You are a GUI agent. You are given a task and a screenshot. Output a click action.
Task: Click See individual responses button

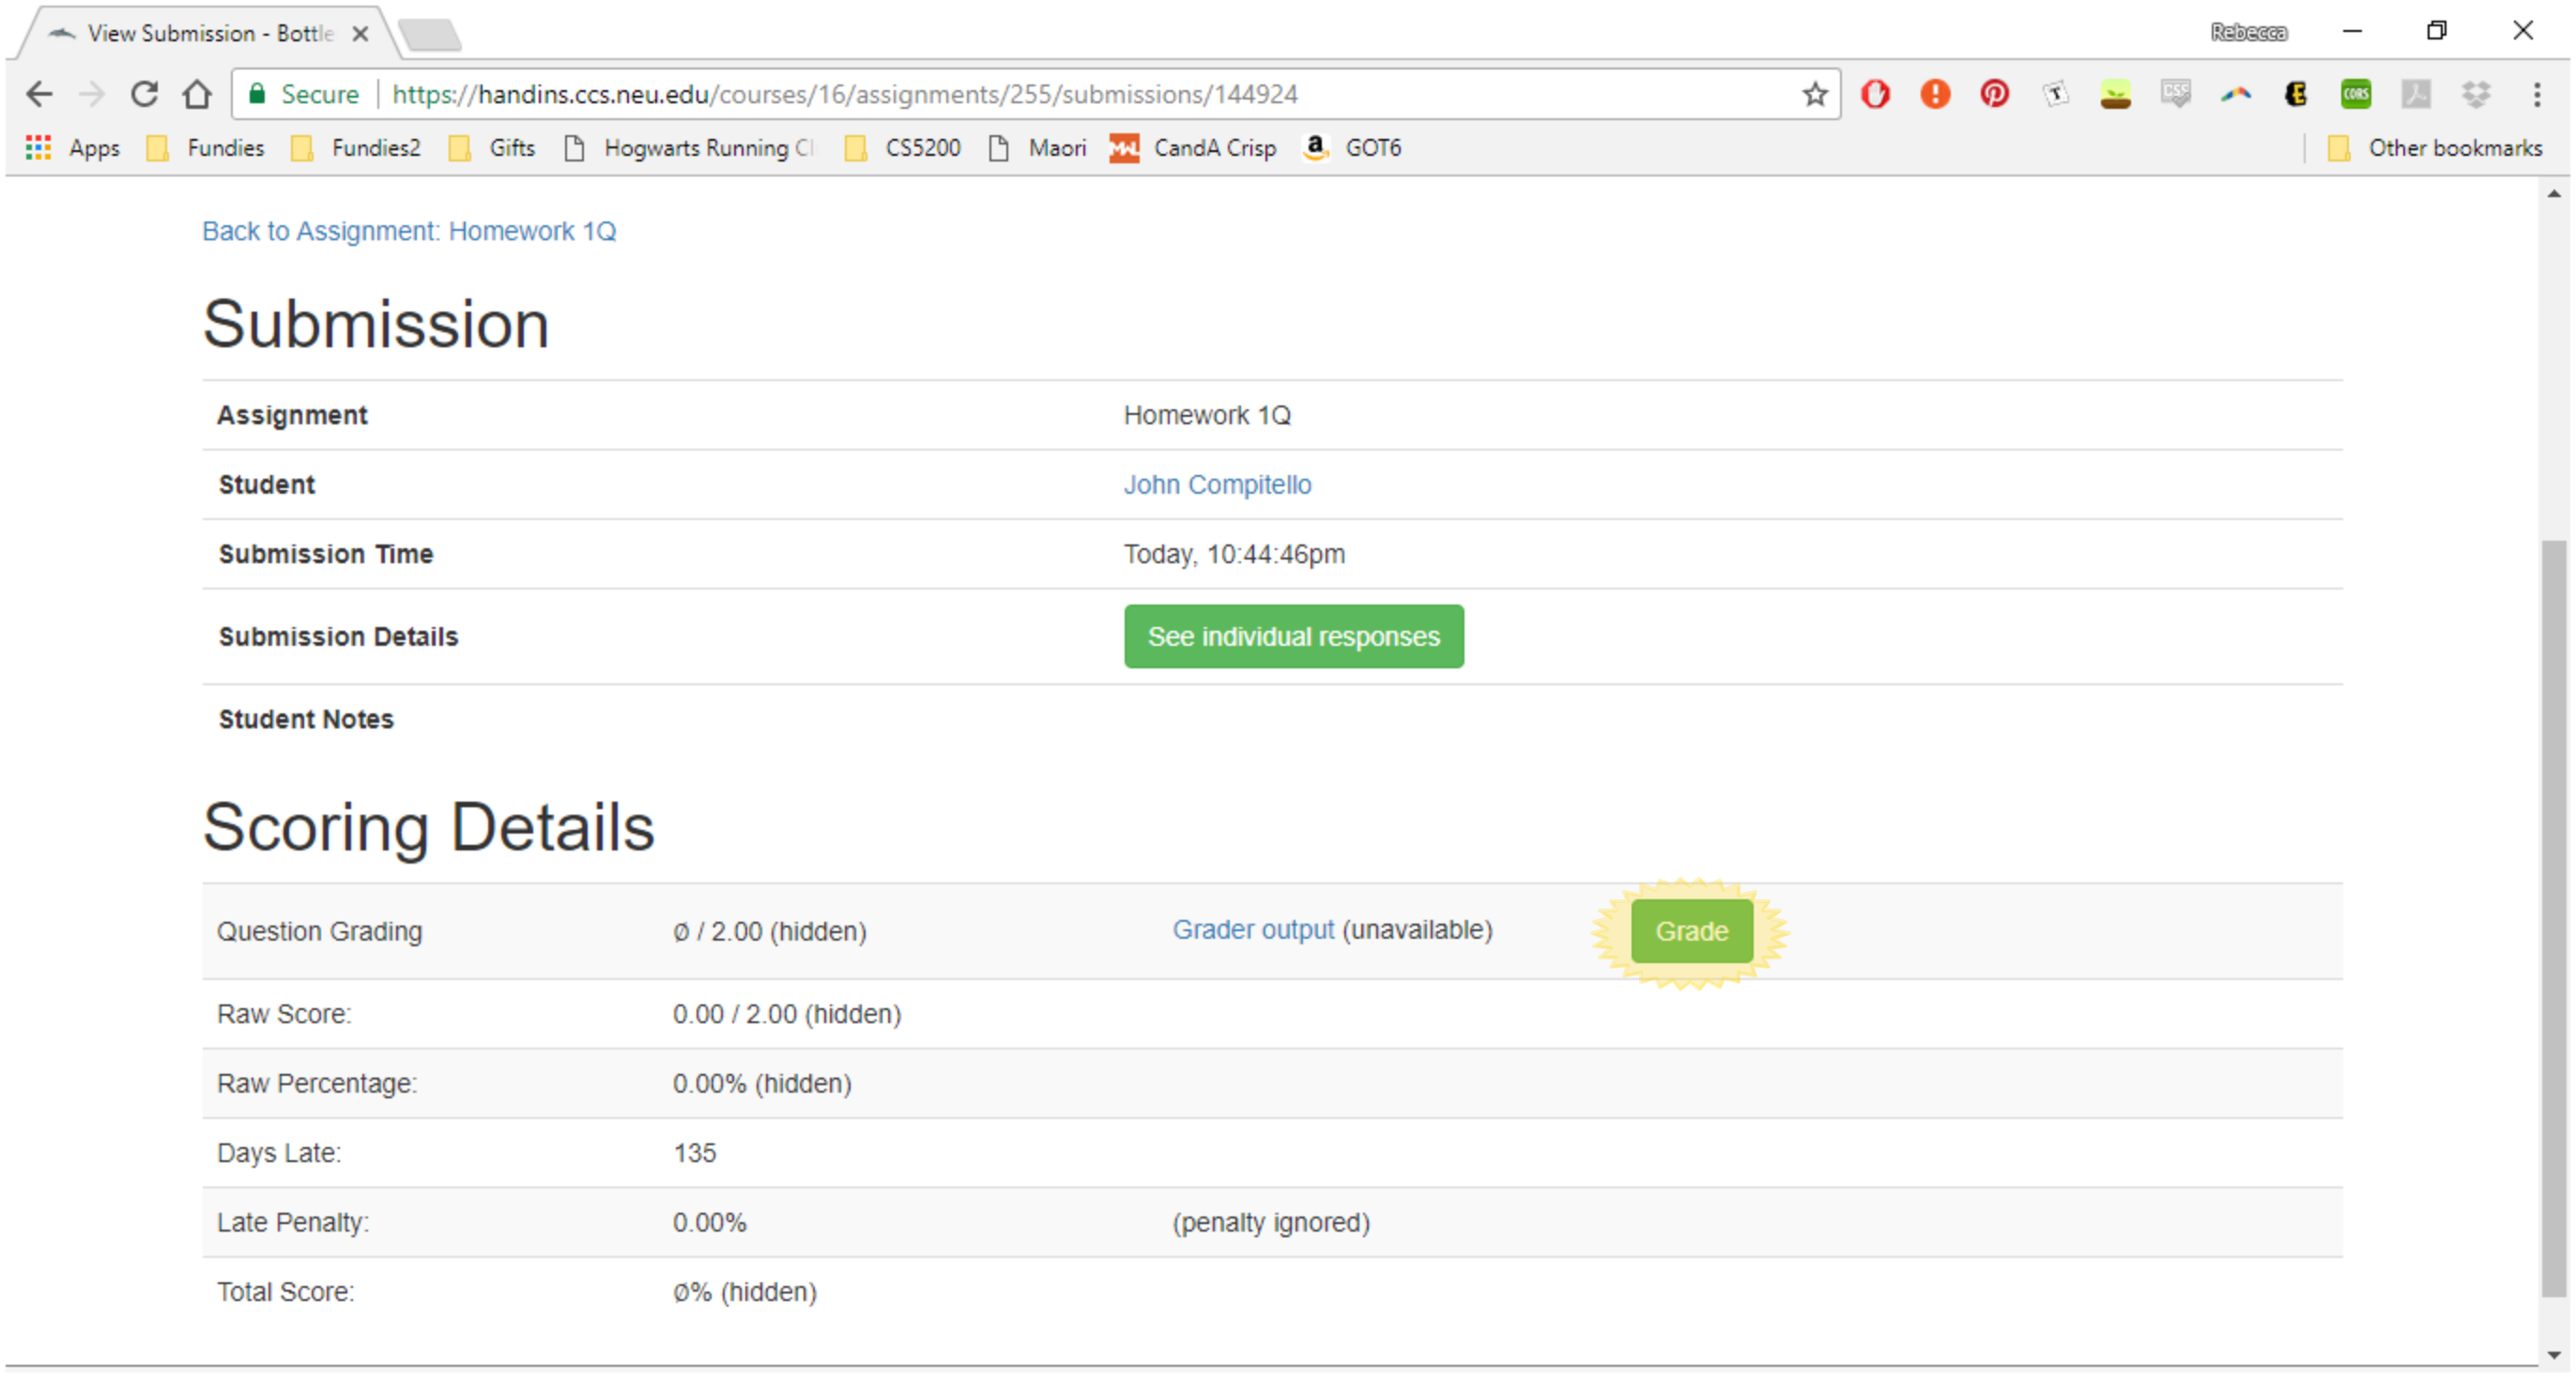click(1293, 636)
